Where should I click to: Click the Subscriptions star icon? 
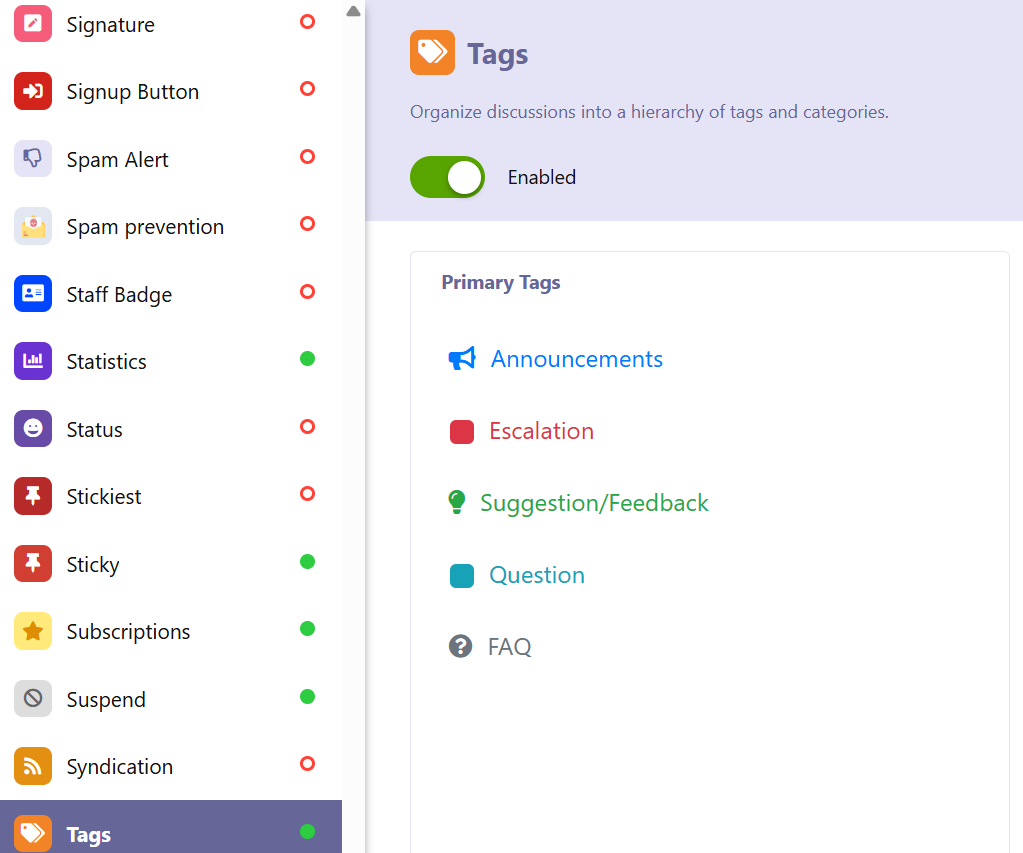click(x=33, y=631)
